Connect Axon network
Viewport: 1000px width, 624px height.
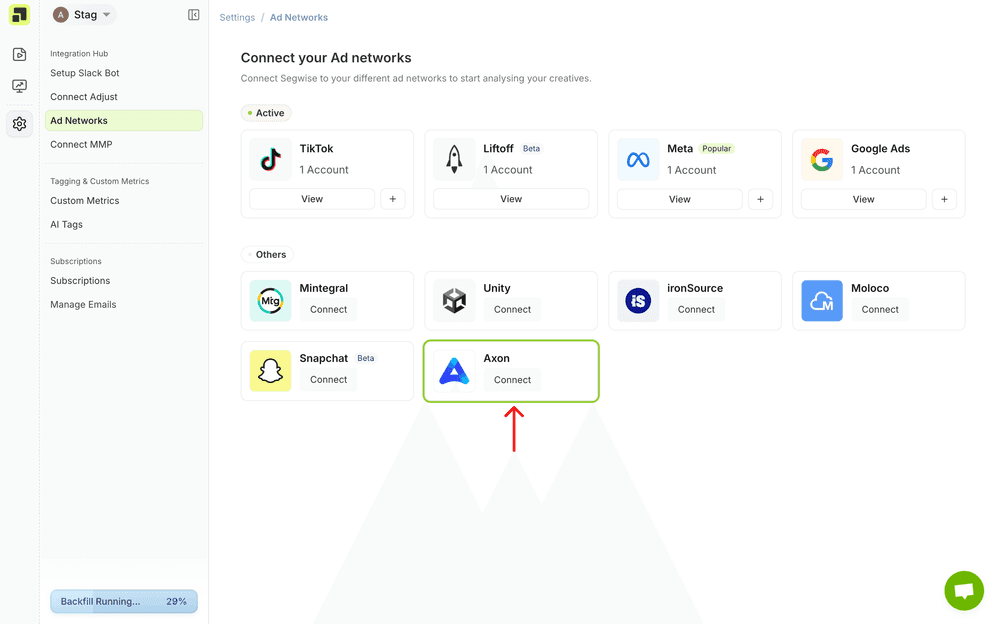(512, 380)
